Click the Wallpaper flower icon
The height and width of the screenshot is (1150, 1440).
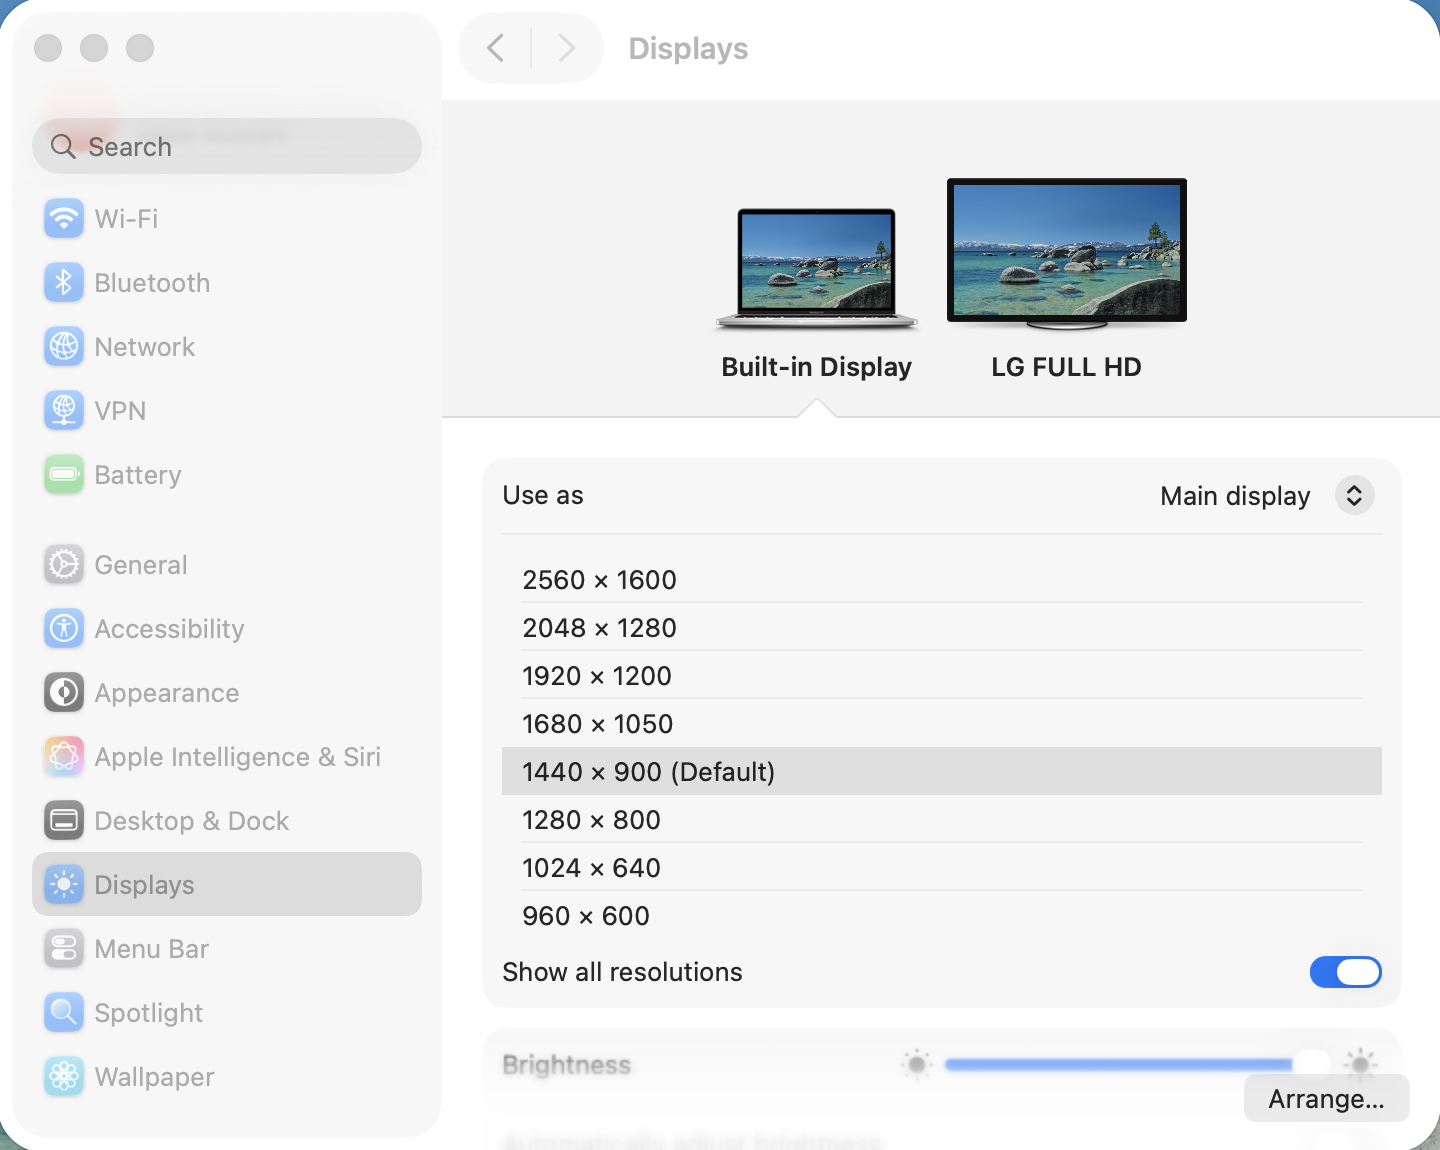point(64,1077)
